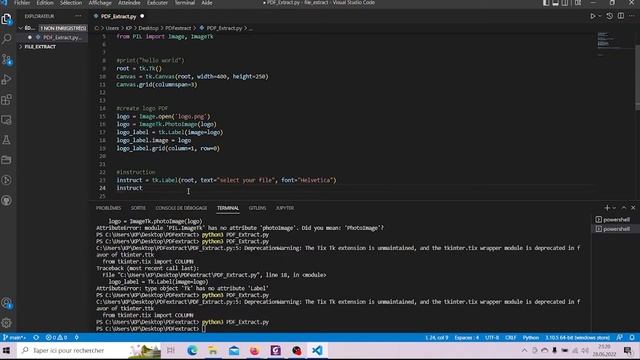Screen dimensions: 640x360
Task: Split the editor to the right
Action: coord(621,16)
